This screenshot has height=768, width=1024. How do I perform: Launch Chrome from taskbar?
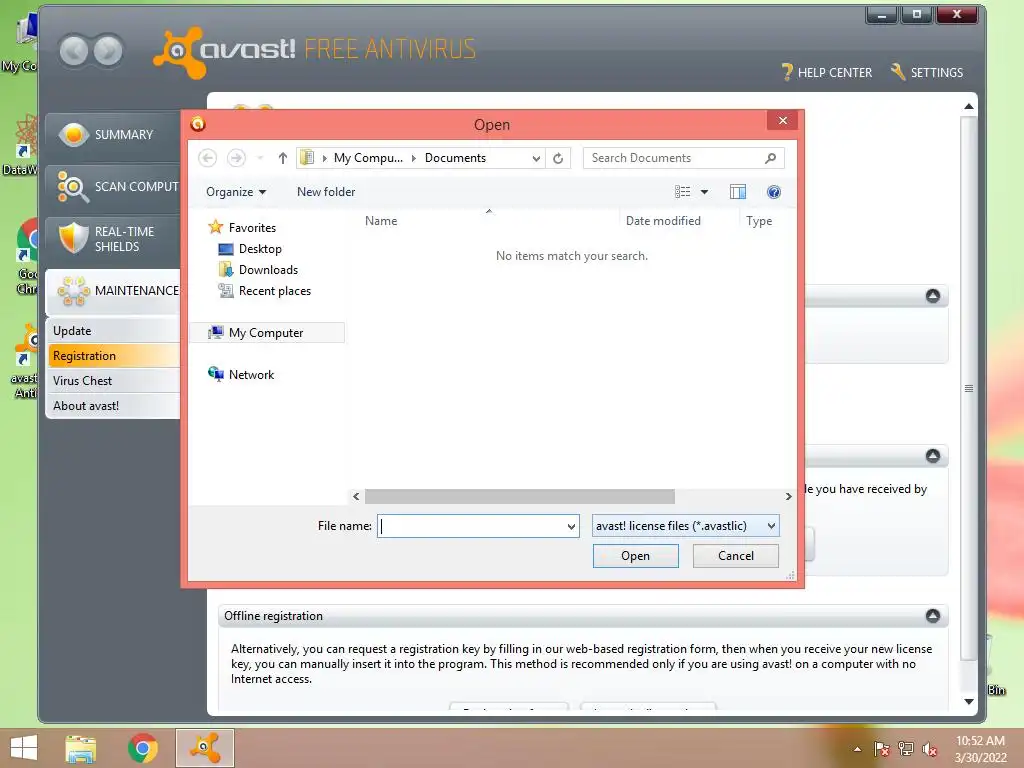coord(142,748)
